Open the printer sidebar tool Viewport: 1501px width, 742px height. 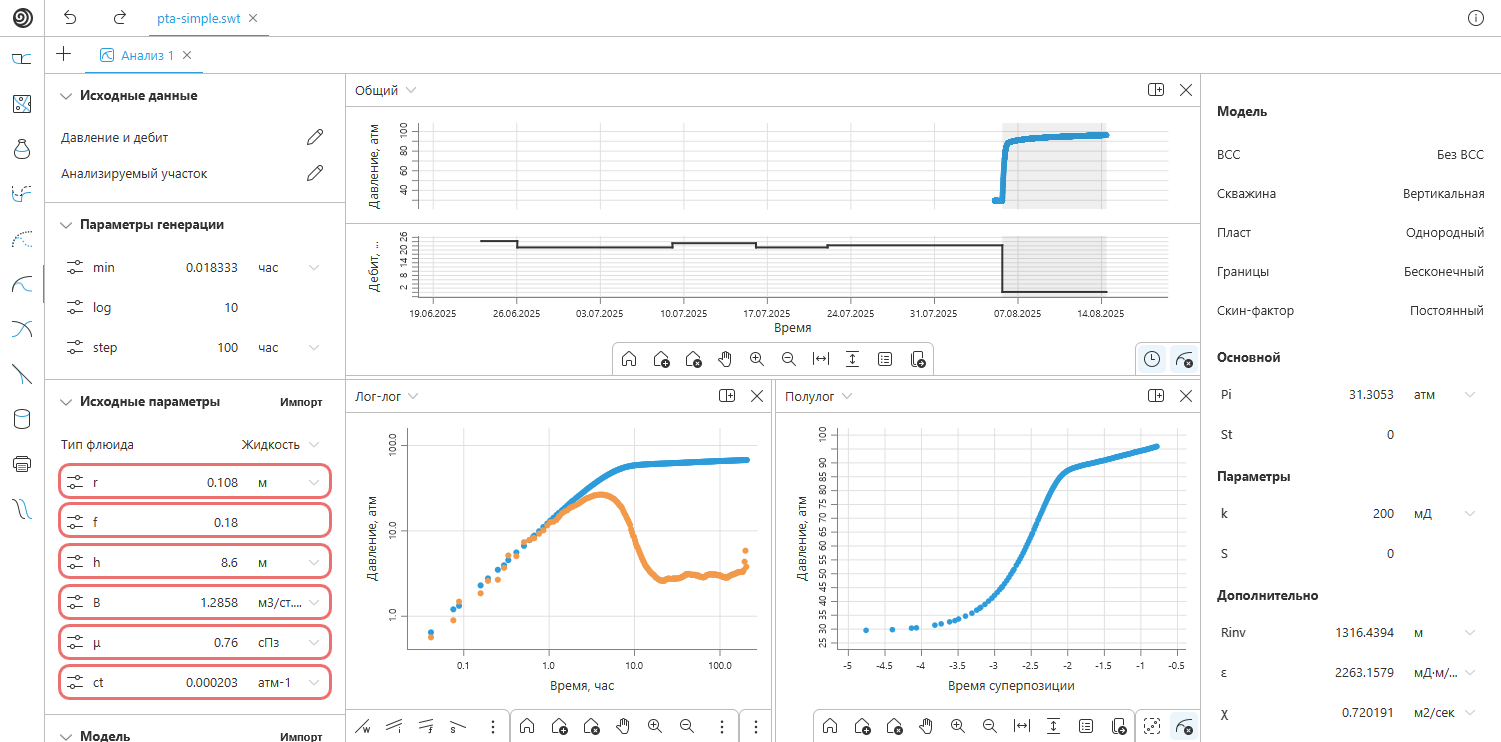coord(22,463)
